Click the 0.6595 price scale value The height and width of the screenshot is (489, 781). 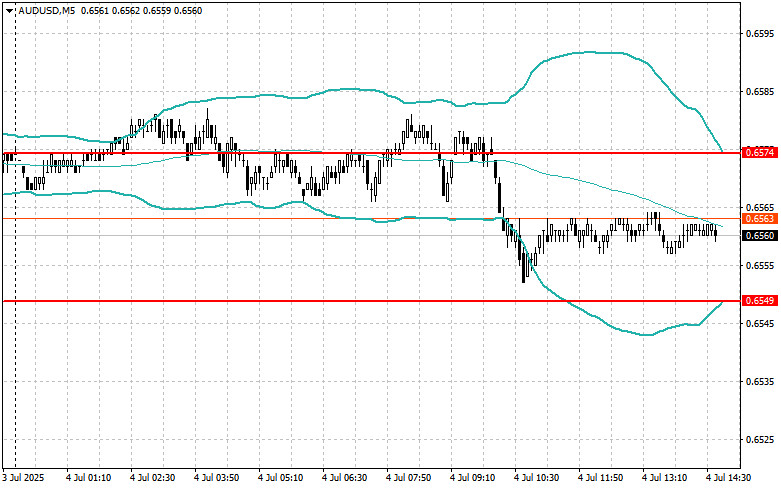click(x=760, y=34)
